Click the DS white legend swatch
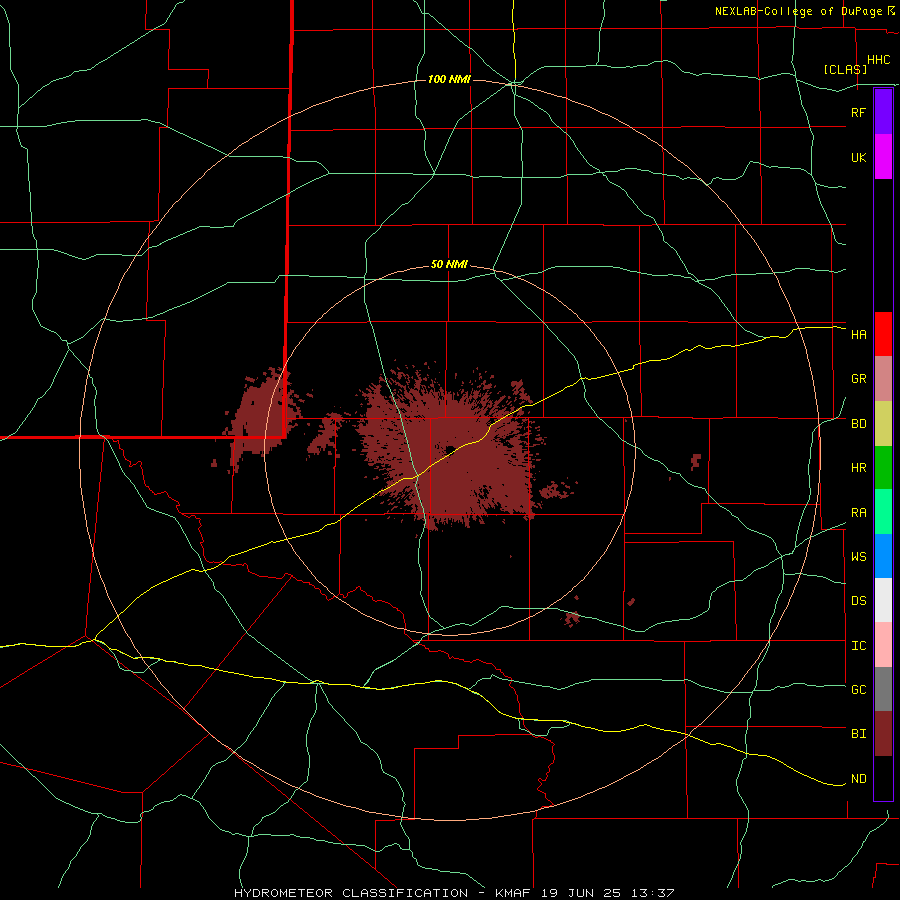 883,600
